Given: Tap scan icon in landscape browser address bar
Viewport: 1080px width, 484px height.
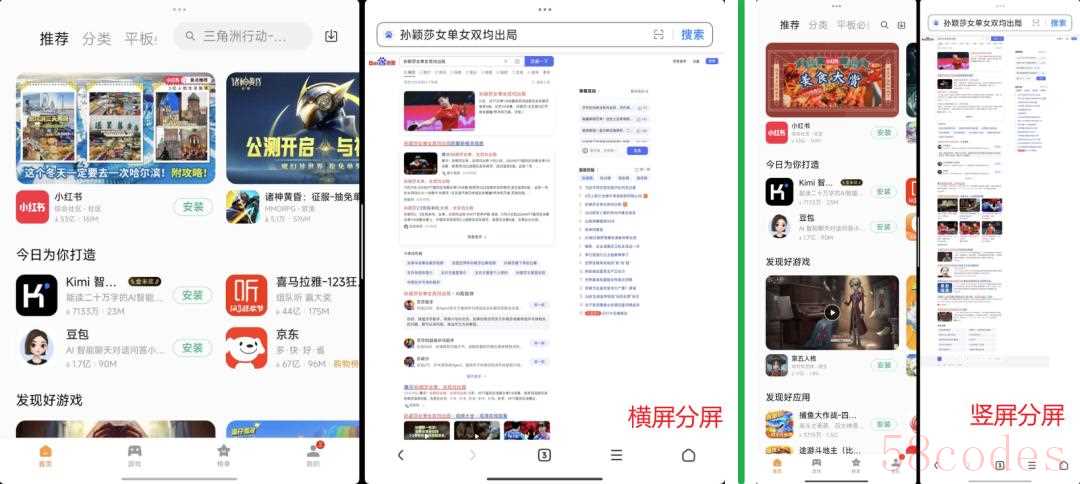Looking at the screenshot, I should coord(658,34).
